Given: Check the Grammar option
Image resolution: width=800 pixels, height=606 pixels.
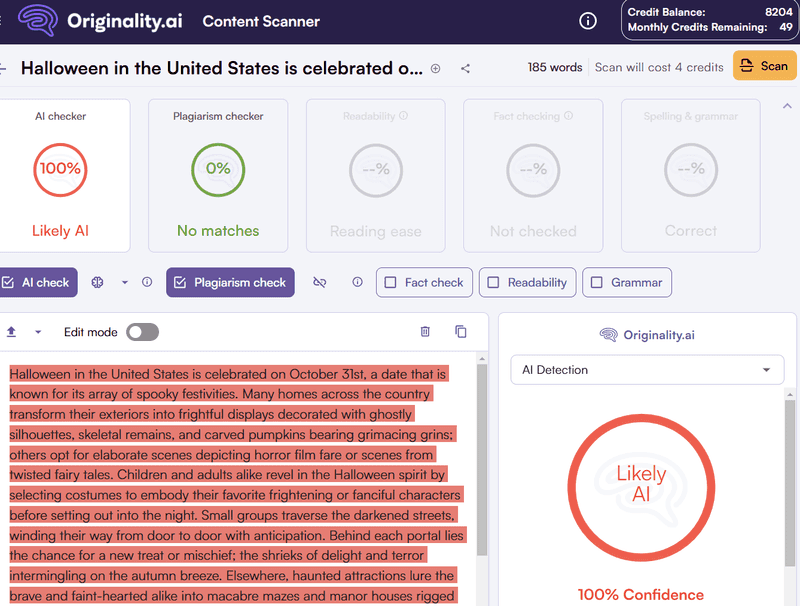Looking at the screenshot, I should click(627, 283).
